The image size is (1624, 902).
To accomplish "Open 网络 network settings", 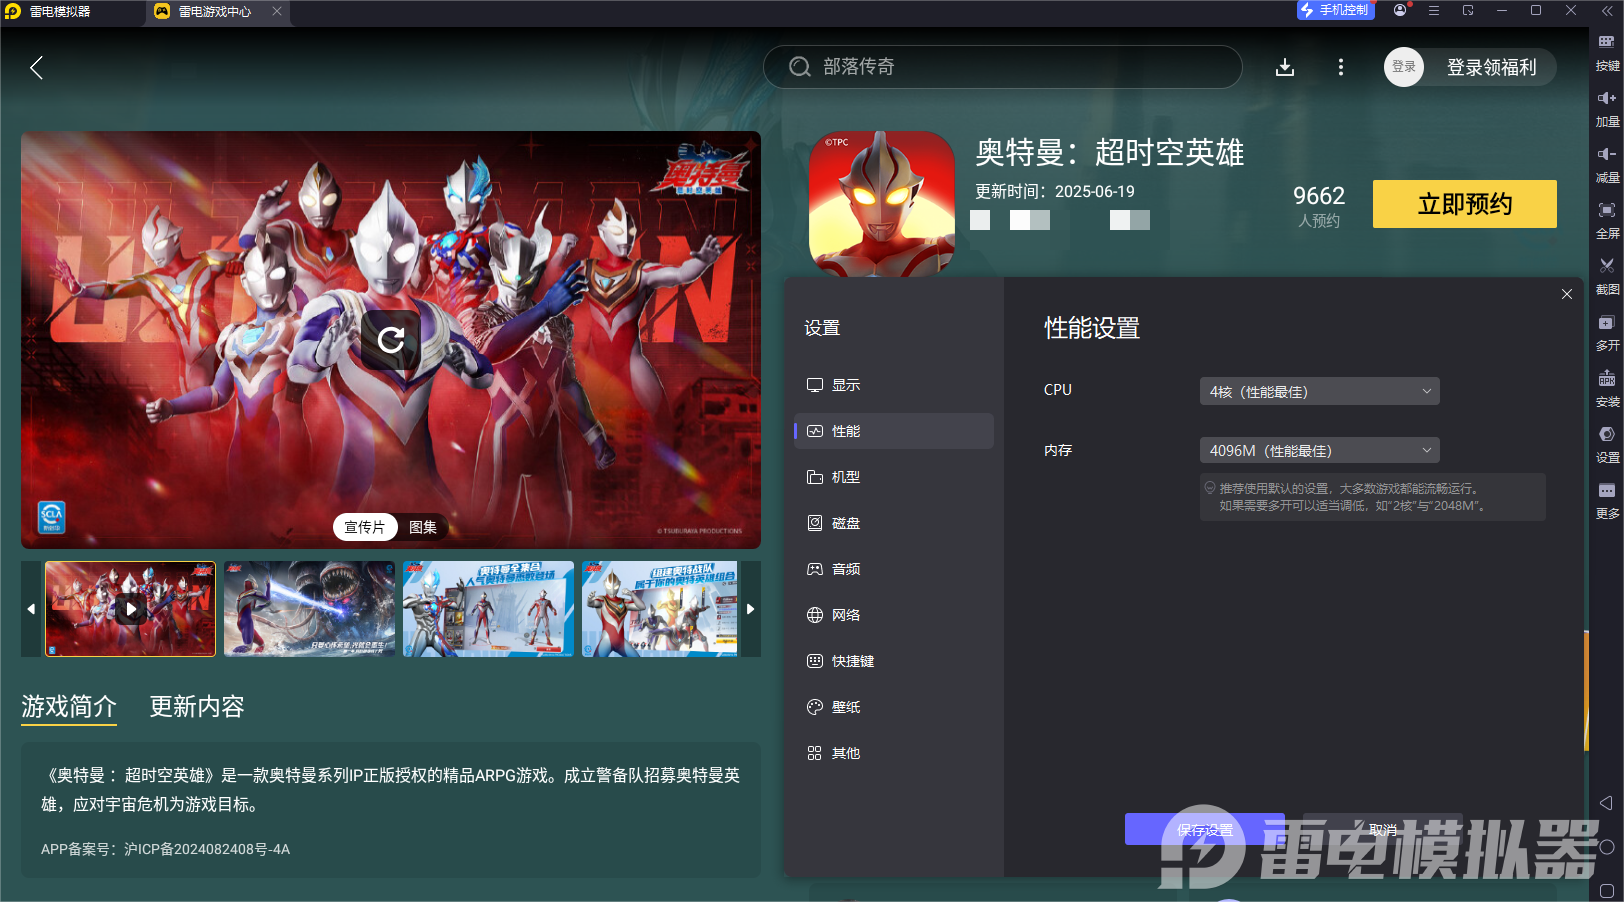I will 894,615.
